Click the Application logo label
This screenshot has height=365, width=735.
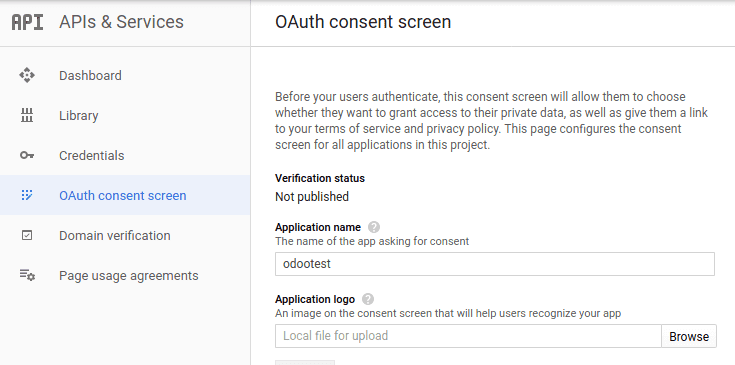tap(315, 299)
